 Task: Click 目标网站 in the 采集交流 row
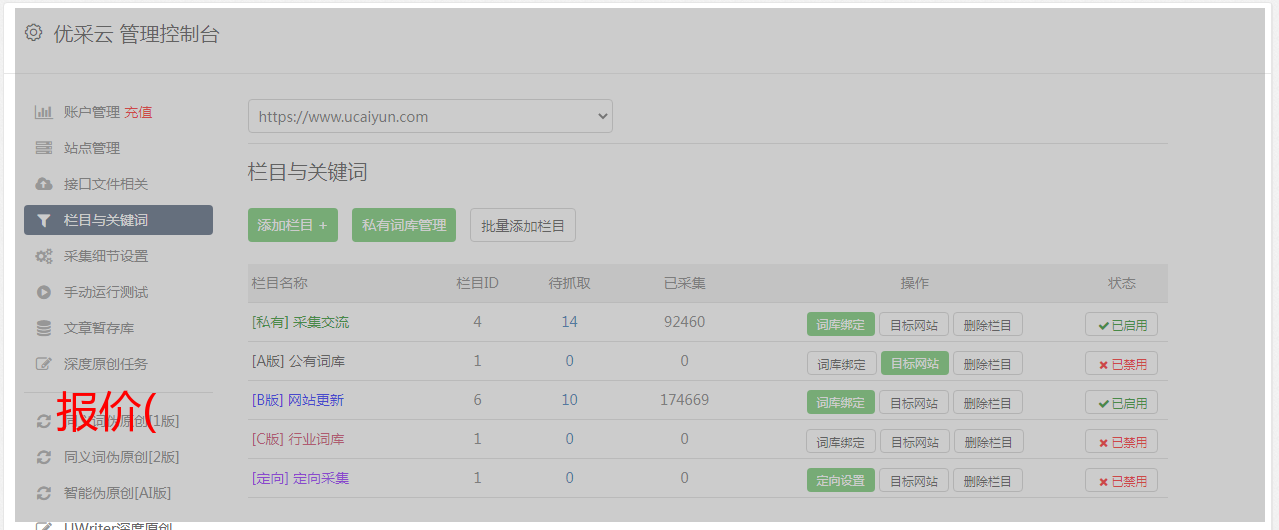pyautogui.click(x=914, y=324)
